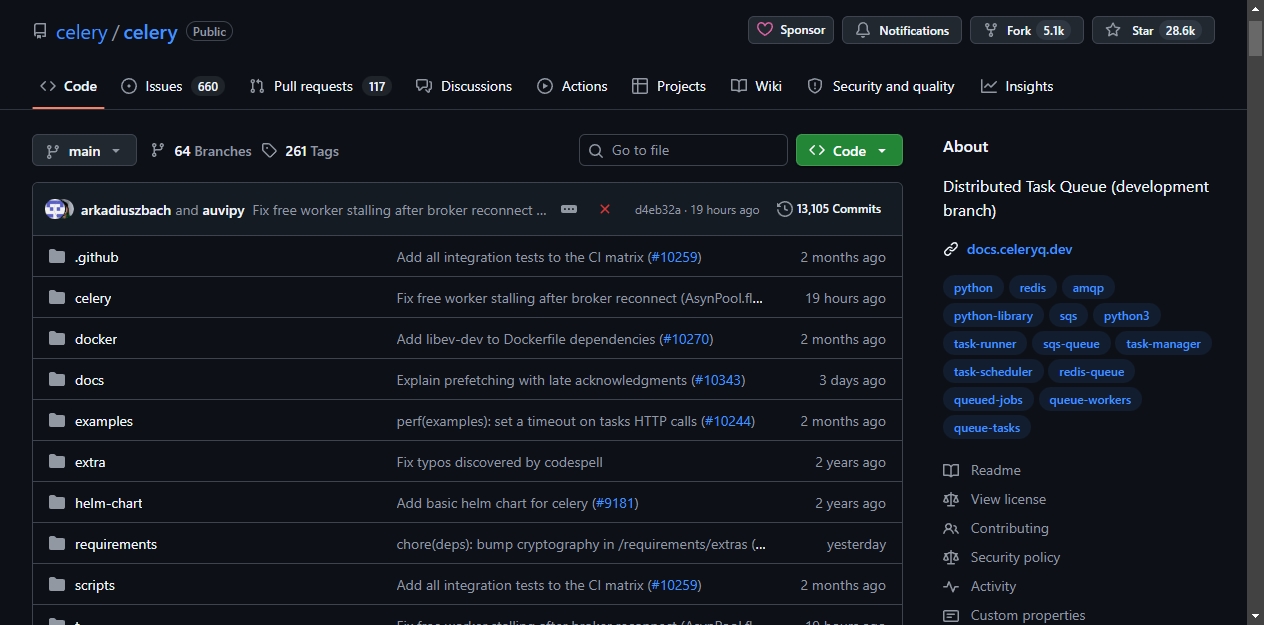Click the page scrollbar down arrow
Screen dimensions: 1264x625
1255,616
